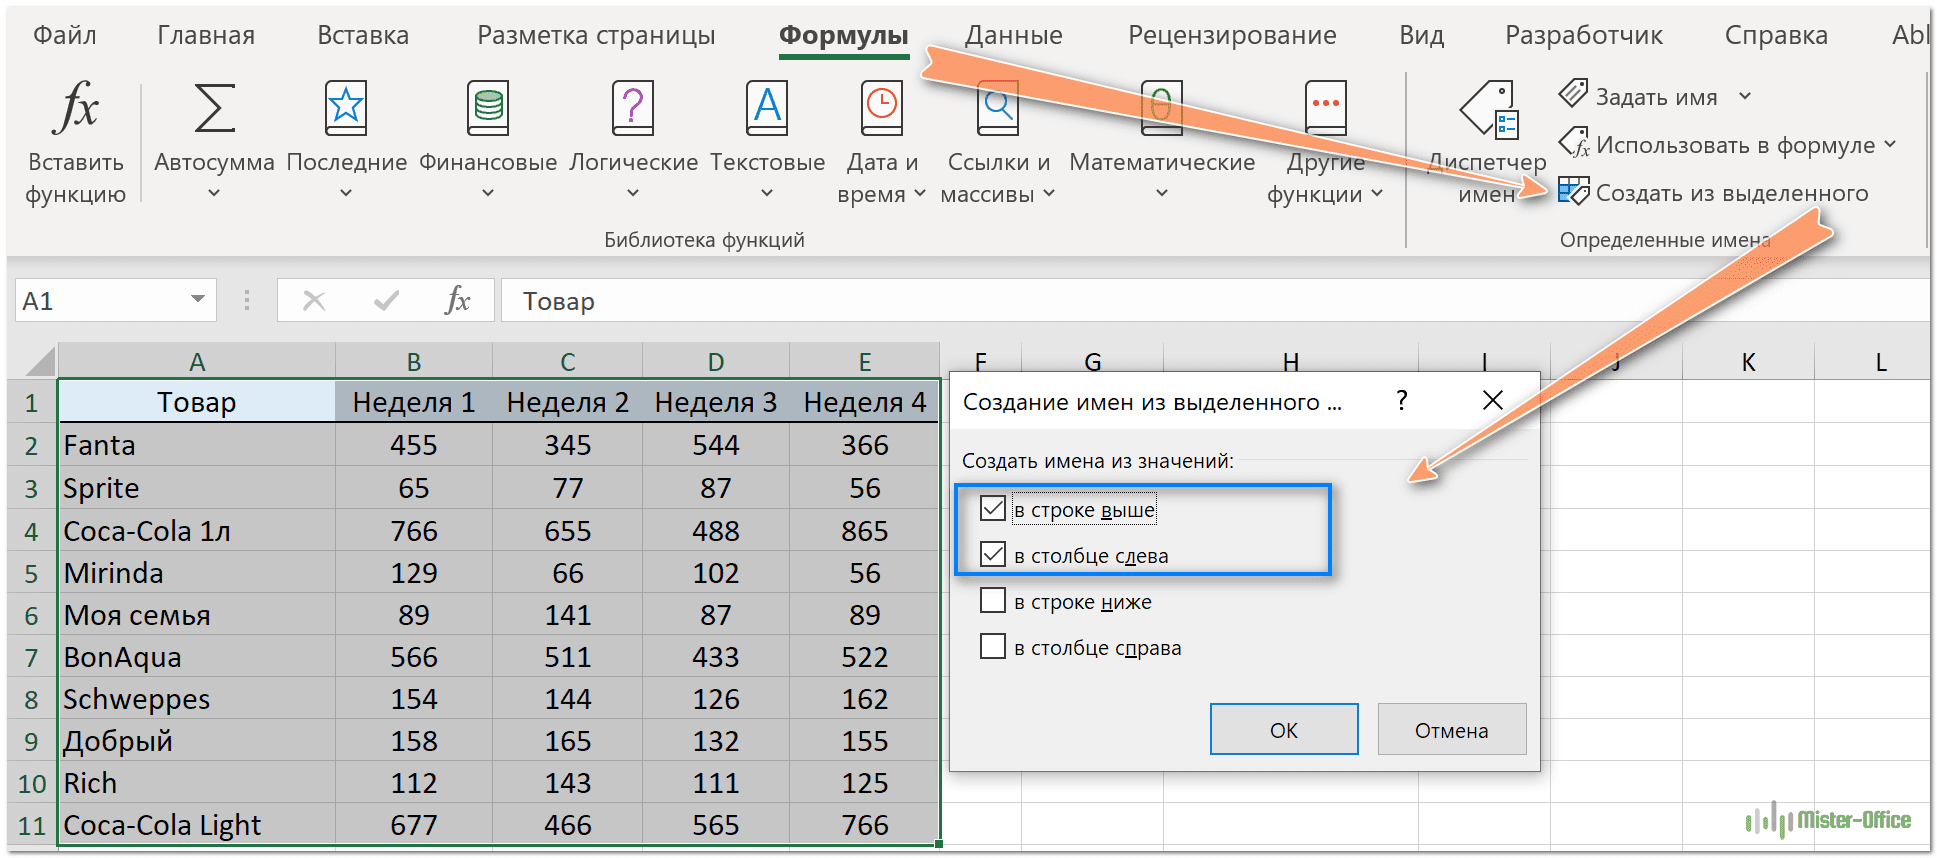The height and width of the screenshot is (858, 1937).
Task: Click the Создать из выделенного icon
Action: point(1573,191)
